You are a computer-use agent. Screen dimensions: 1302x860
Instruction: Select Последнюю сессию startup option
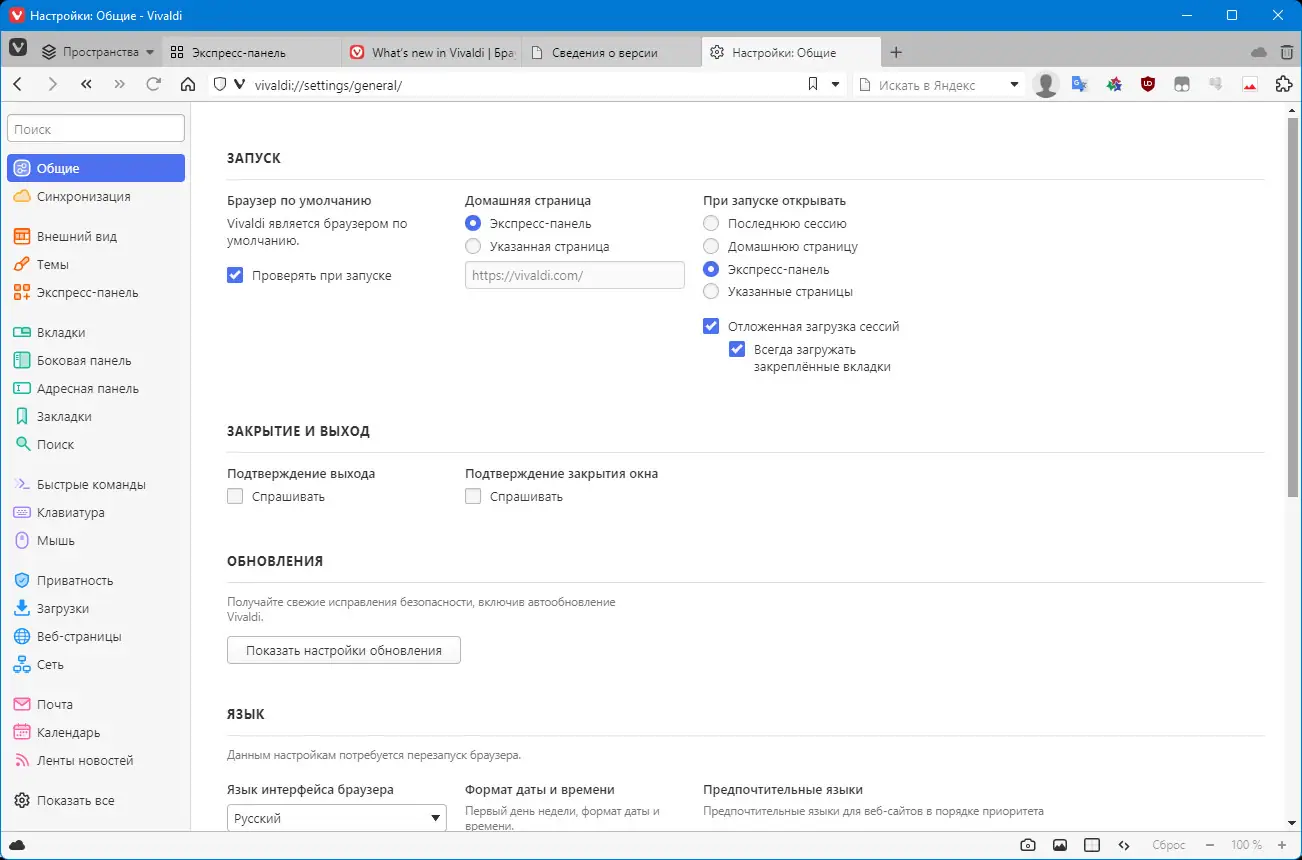710,223
